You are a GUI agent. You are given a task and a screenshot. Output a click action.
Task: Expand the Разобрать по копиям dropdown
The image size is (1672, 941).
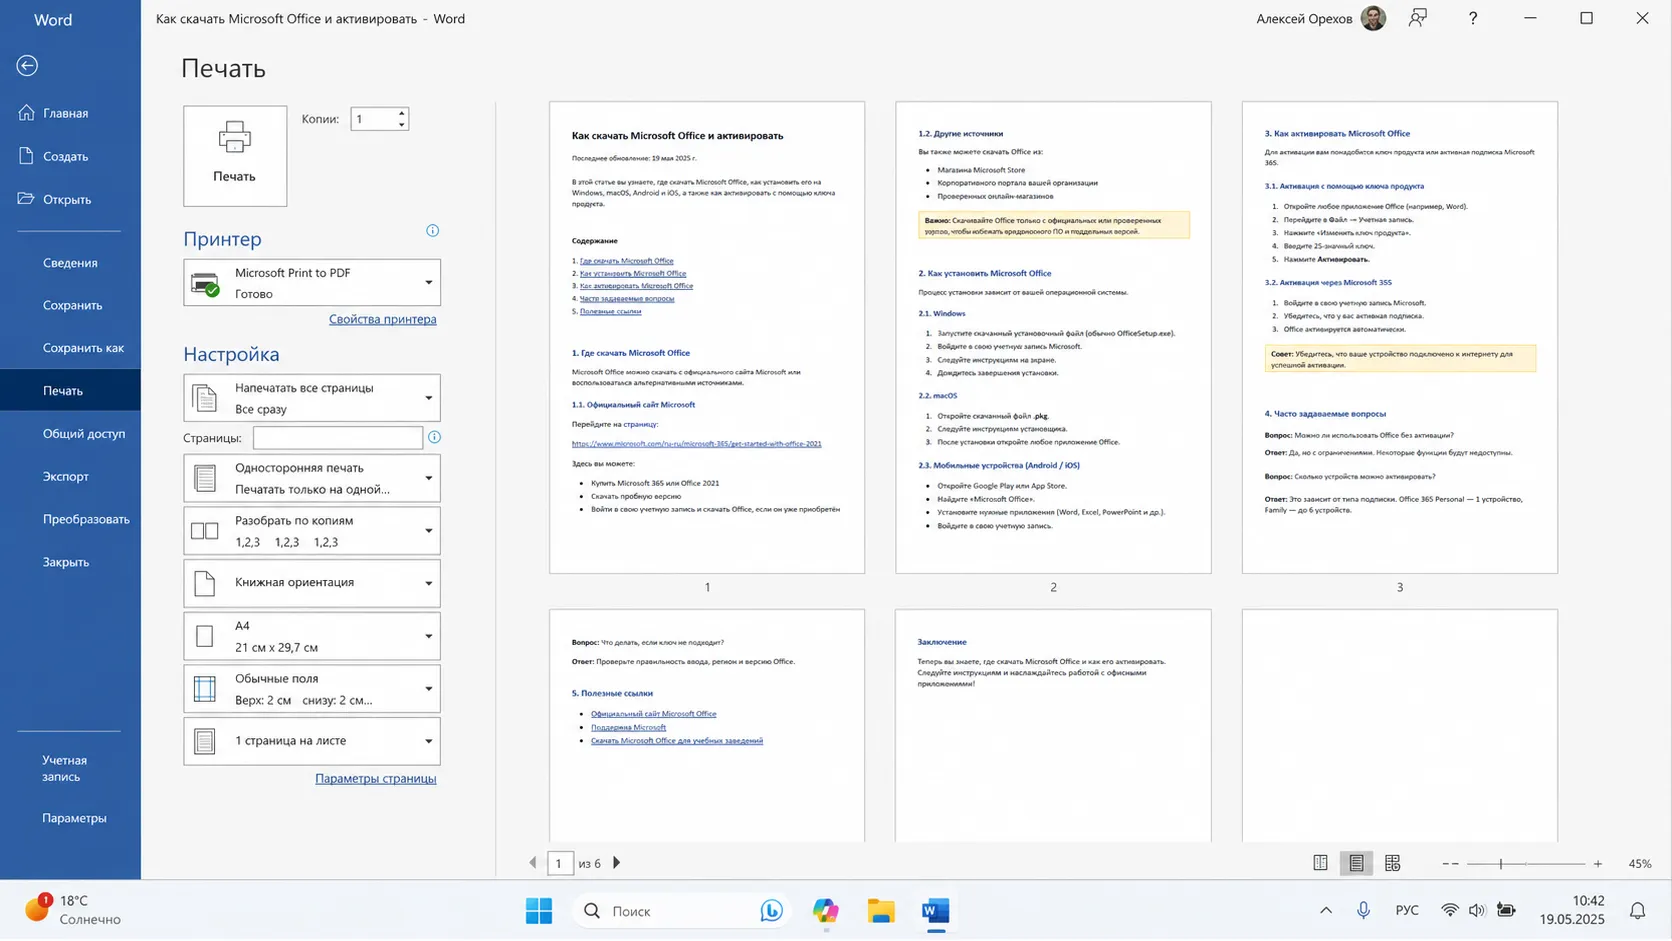[x=312, y=531]
